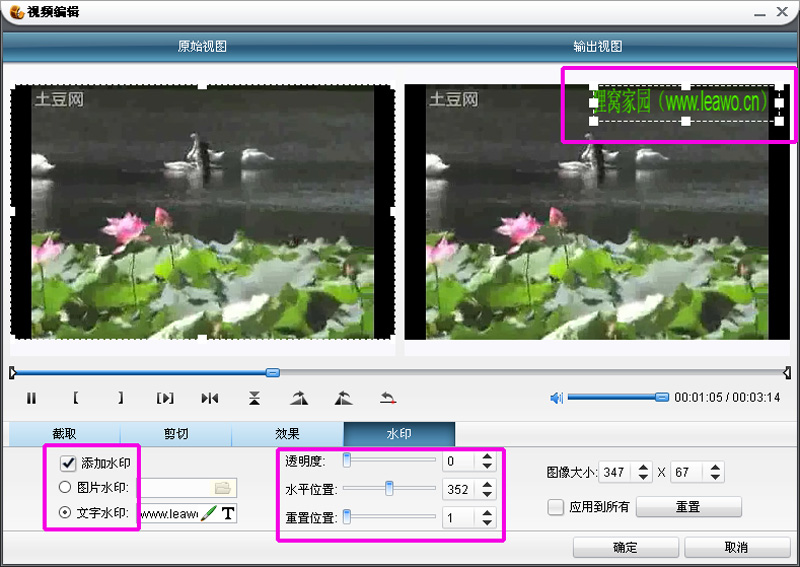Click the 重置位置 slider handle

347,517
